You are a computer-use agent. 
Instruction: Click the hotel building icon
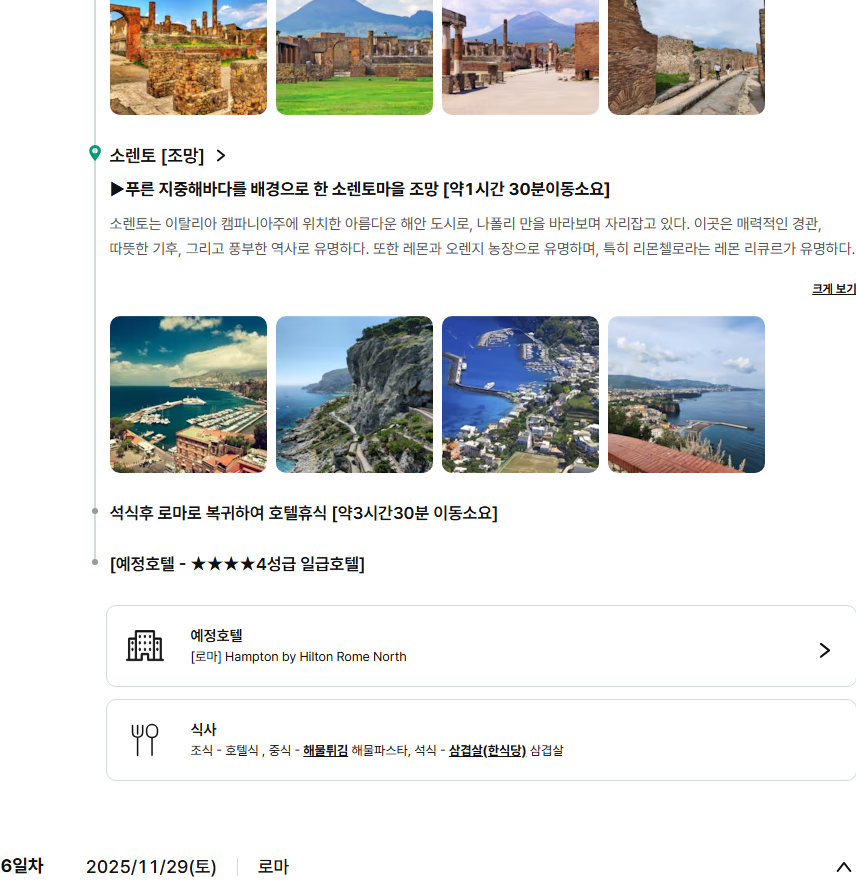point(145,646)
